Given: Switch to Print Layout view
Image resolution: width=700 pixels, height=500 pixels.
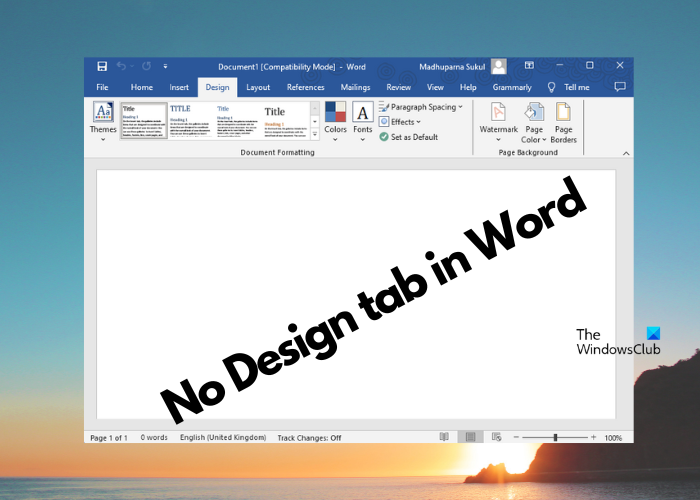Looking at the screenshot, I should pyautogui.click(x=470, y=437).
